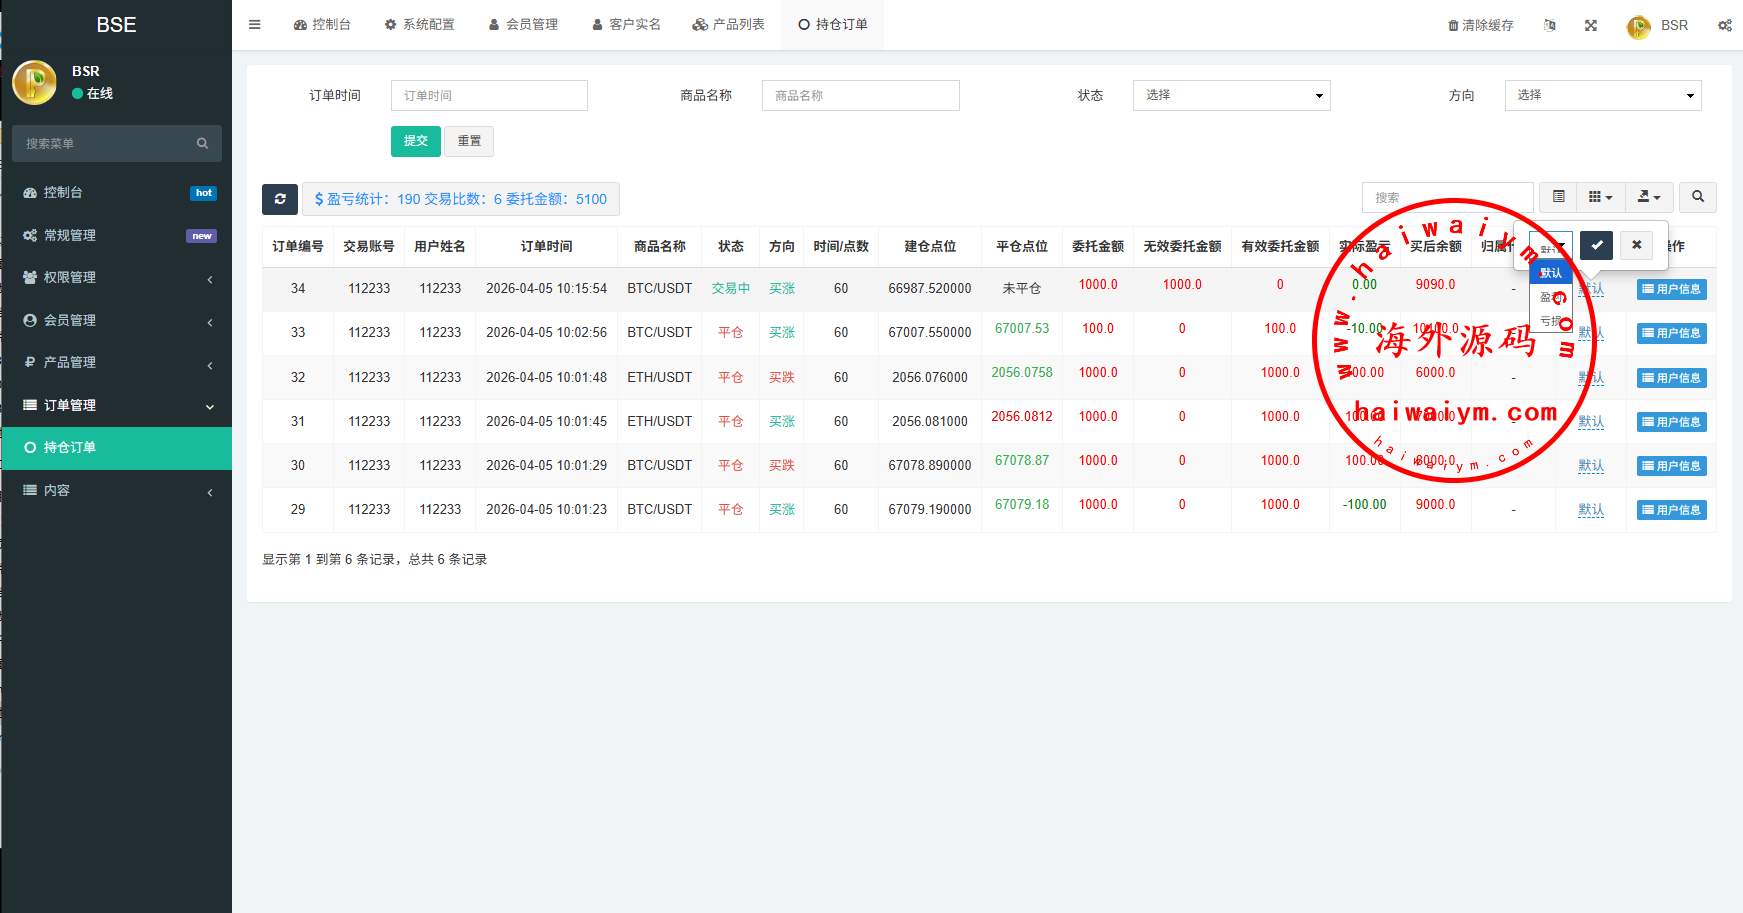The image size is (1743, 913).
Task: Click the language translate icon
Action: pyautogui.click(x=1549, y=25)
